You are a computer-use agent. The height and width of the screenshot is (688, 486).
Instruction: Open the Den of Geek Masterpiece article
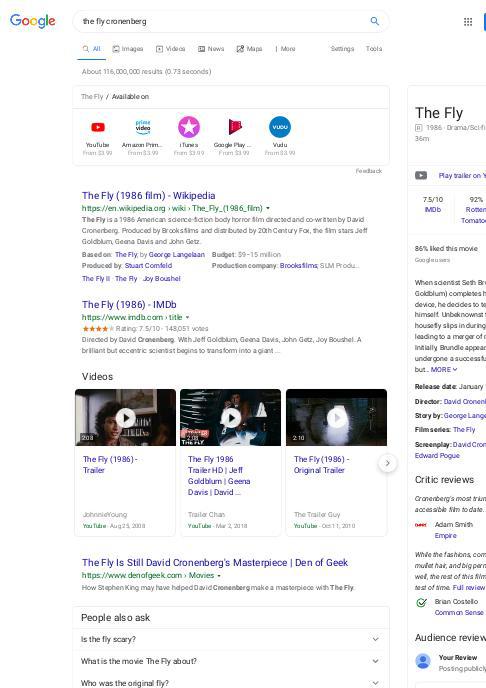(214, 563)
